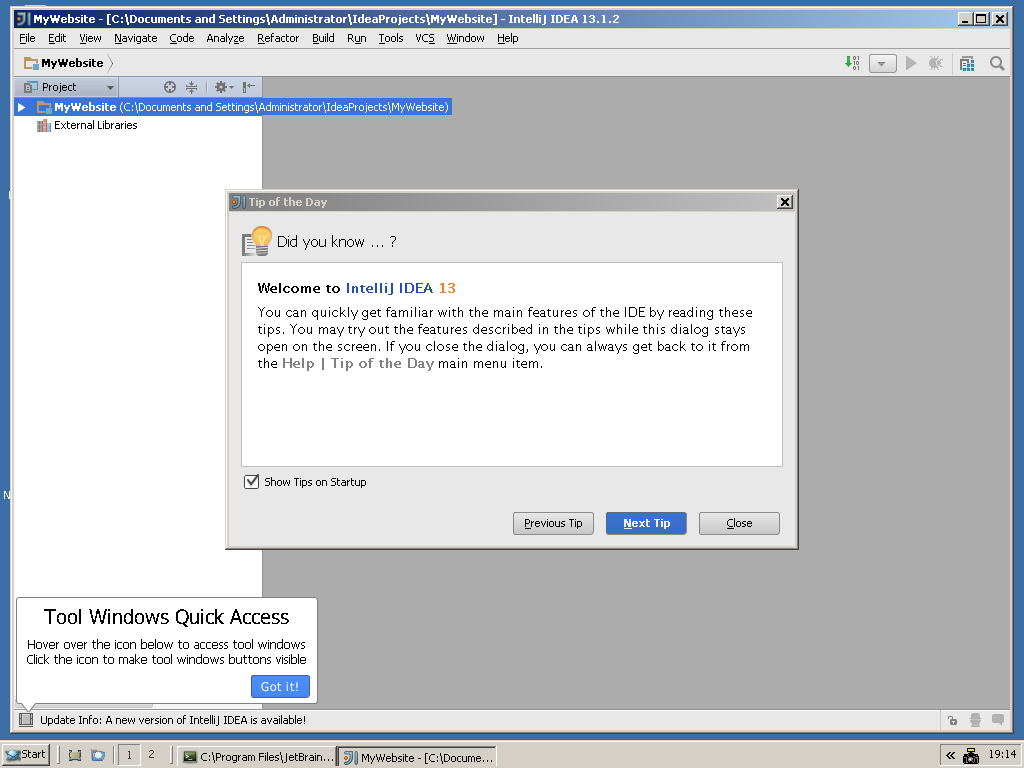Open the Run menu
Screen dimensions: 1024x768
click(357, 38)
